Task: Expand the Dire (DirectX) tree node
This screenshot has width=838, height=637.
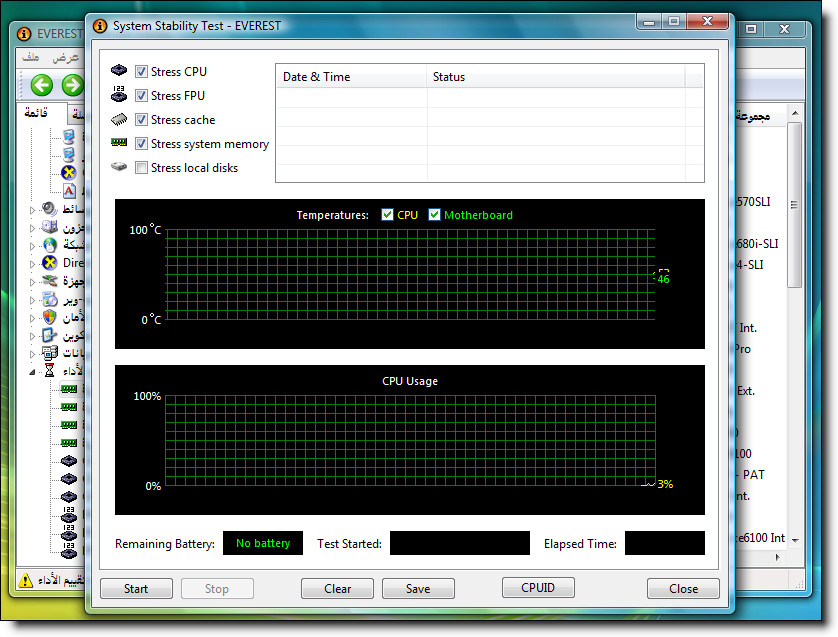Action: [x=32, y=264]
